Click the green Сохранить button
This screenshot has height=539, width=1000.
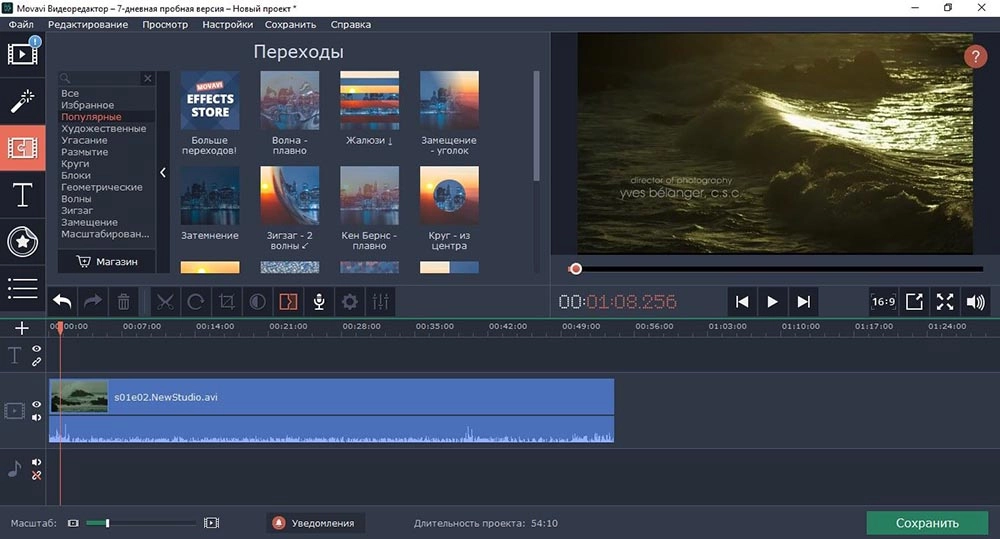click(x=927, y=522)
